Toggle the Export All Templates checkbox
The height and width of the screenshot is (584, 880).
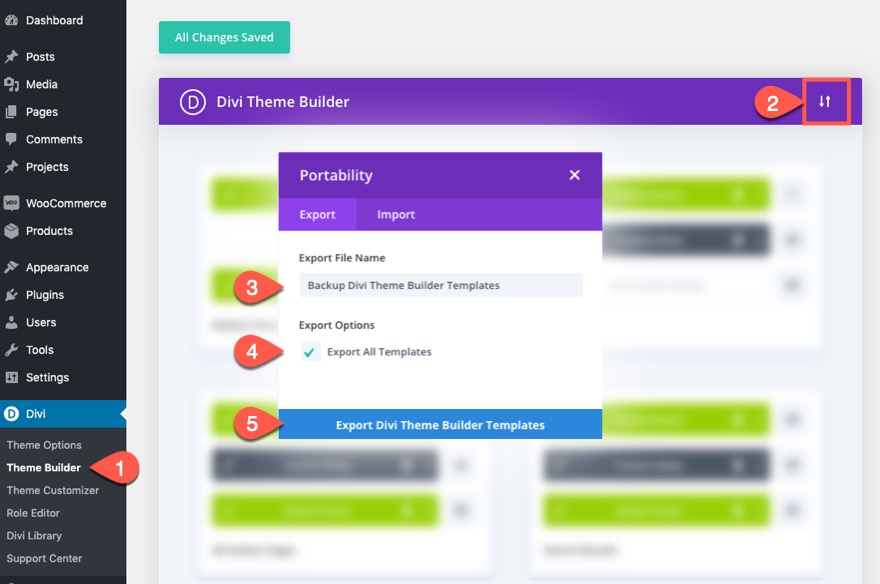click(x=310, y=352)
